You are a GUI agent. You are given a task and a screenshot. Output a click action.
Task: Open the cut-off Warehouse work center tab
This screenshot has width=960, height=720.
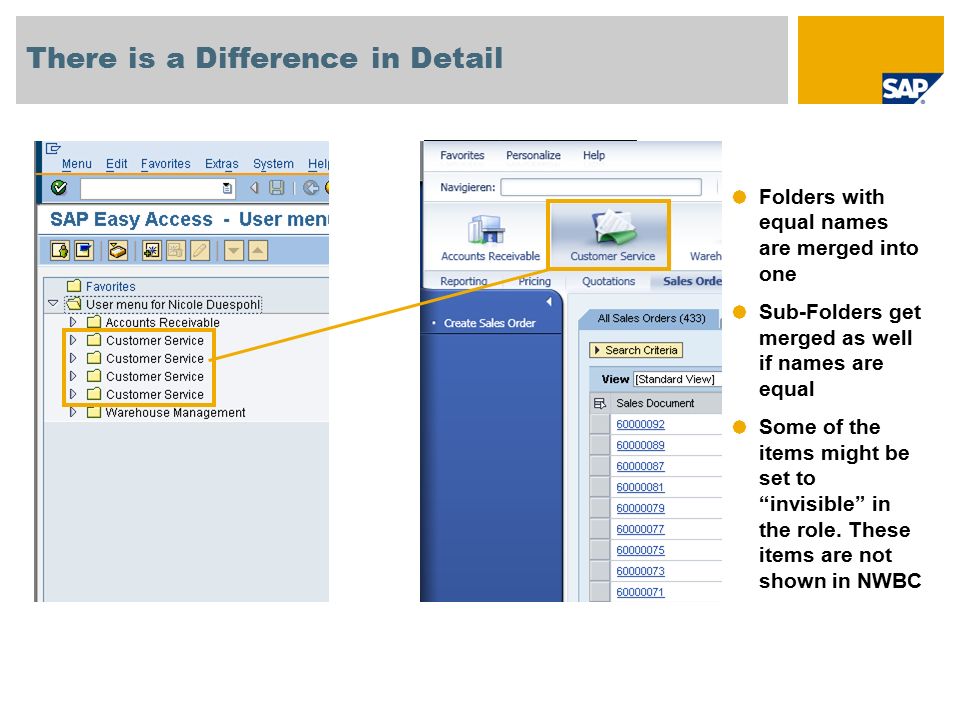[x=705, y=256]
